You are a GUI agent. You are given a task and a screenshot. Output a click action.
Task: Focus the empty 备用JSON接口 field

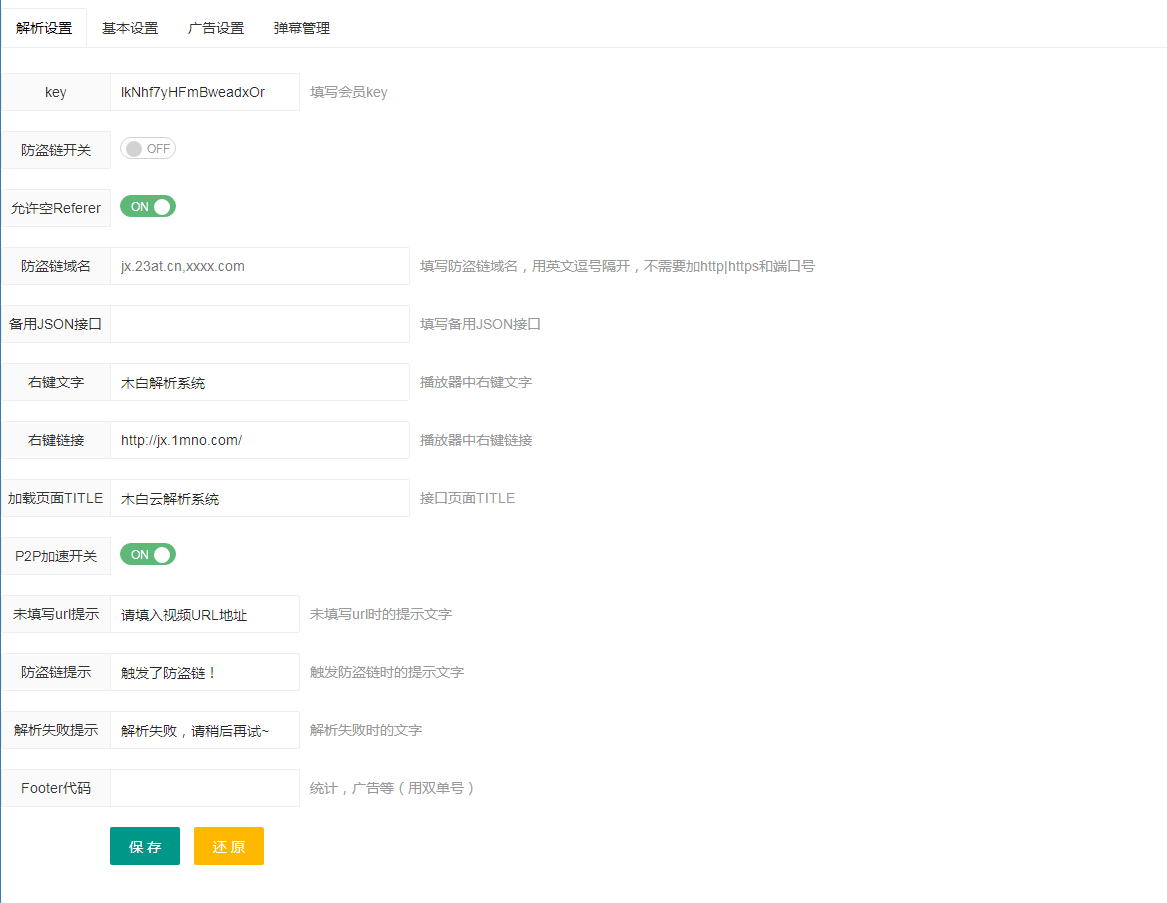260,323
